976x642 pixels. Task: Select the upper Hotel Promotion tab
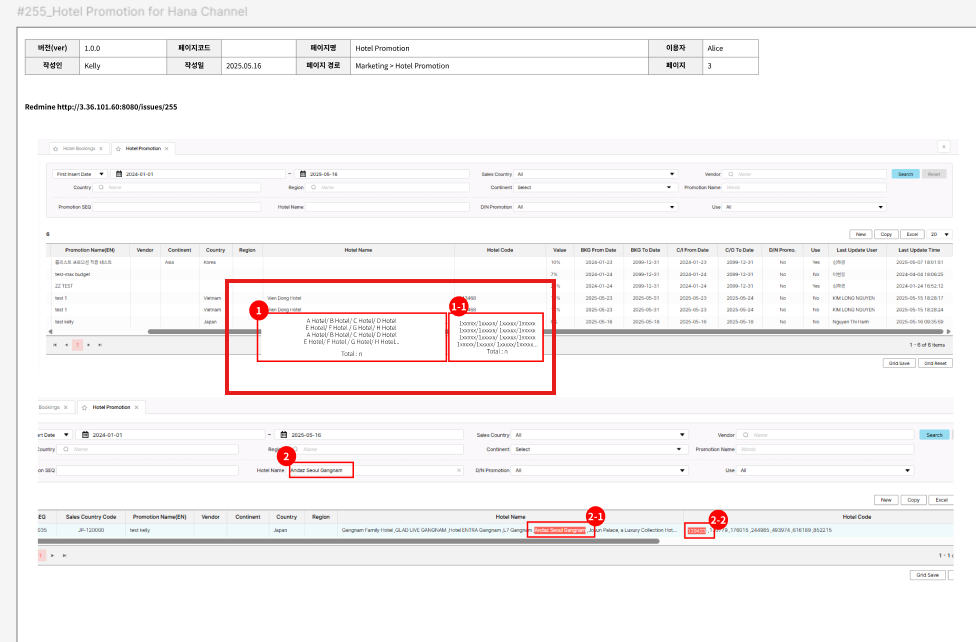pos(142,148)
